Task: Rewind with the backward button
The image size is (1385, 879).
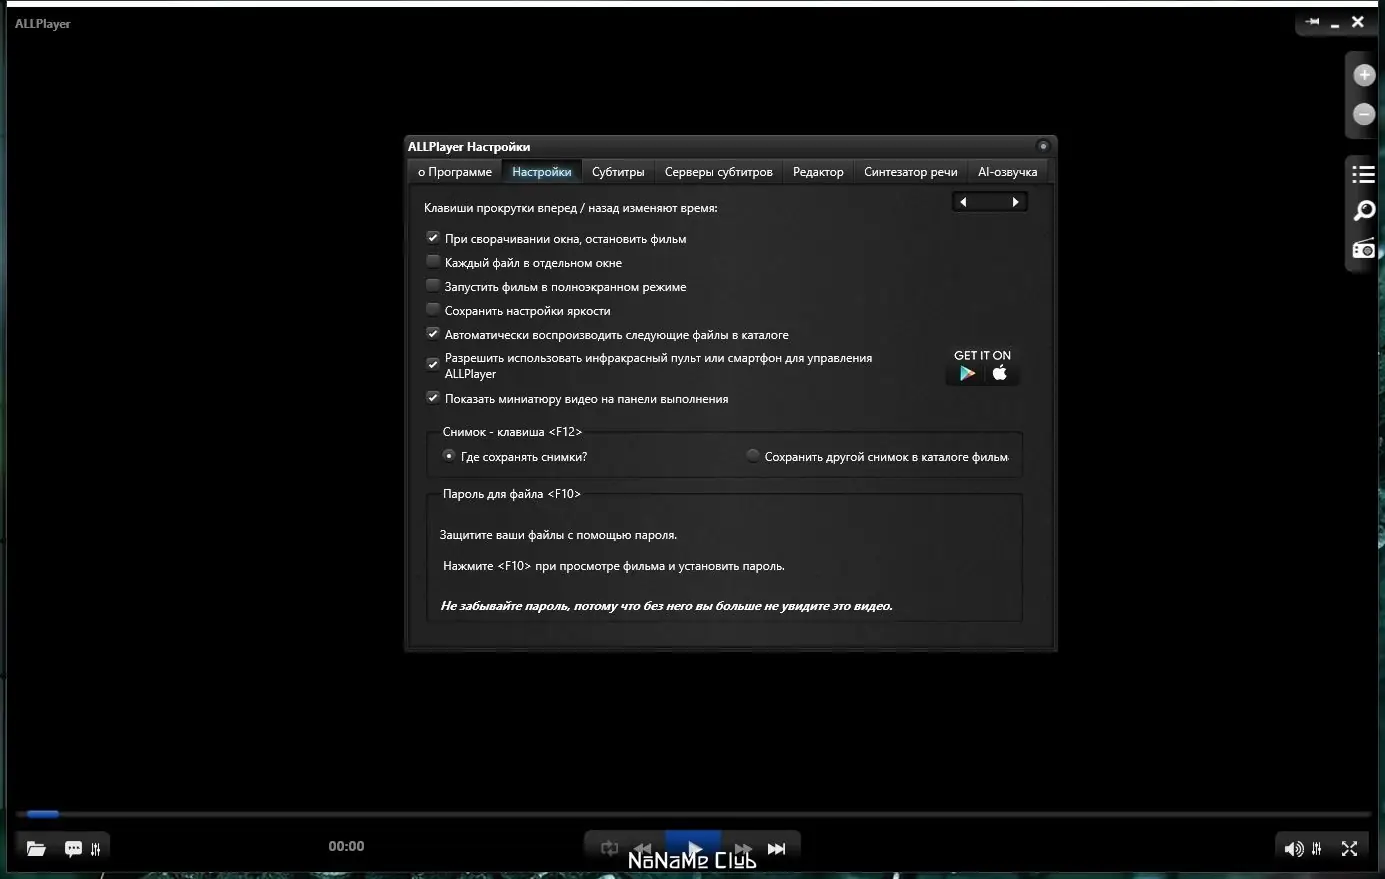Action: pos(643,848)
